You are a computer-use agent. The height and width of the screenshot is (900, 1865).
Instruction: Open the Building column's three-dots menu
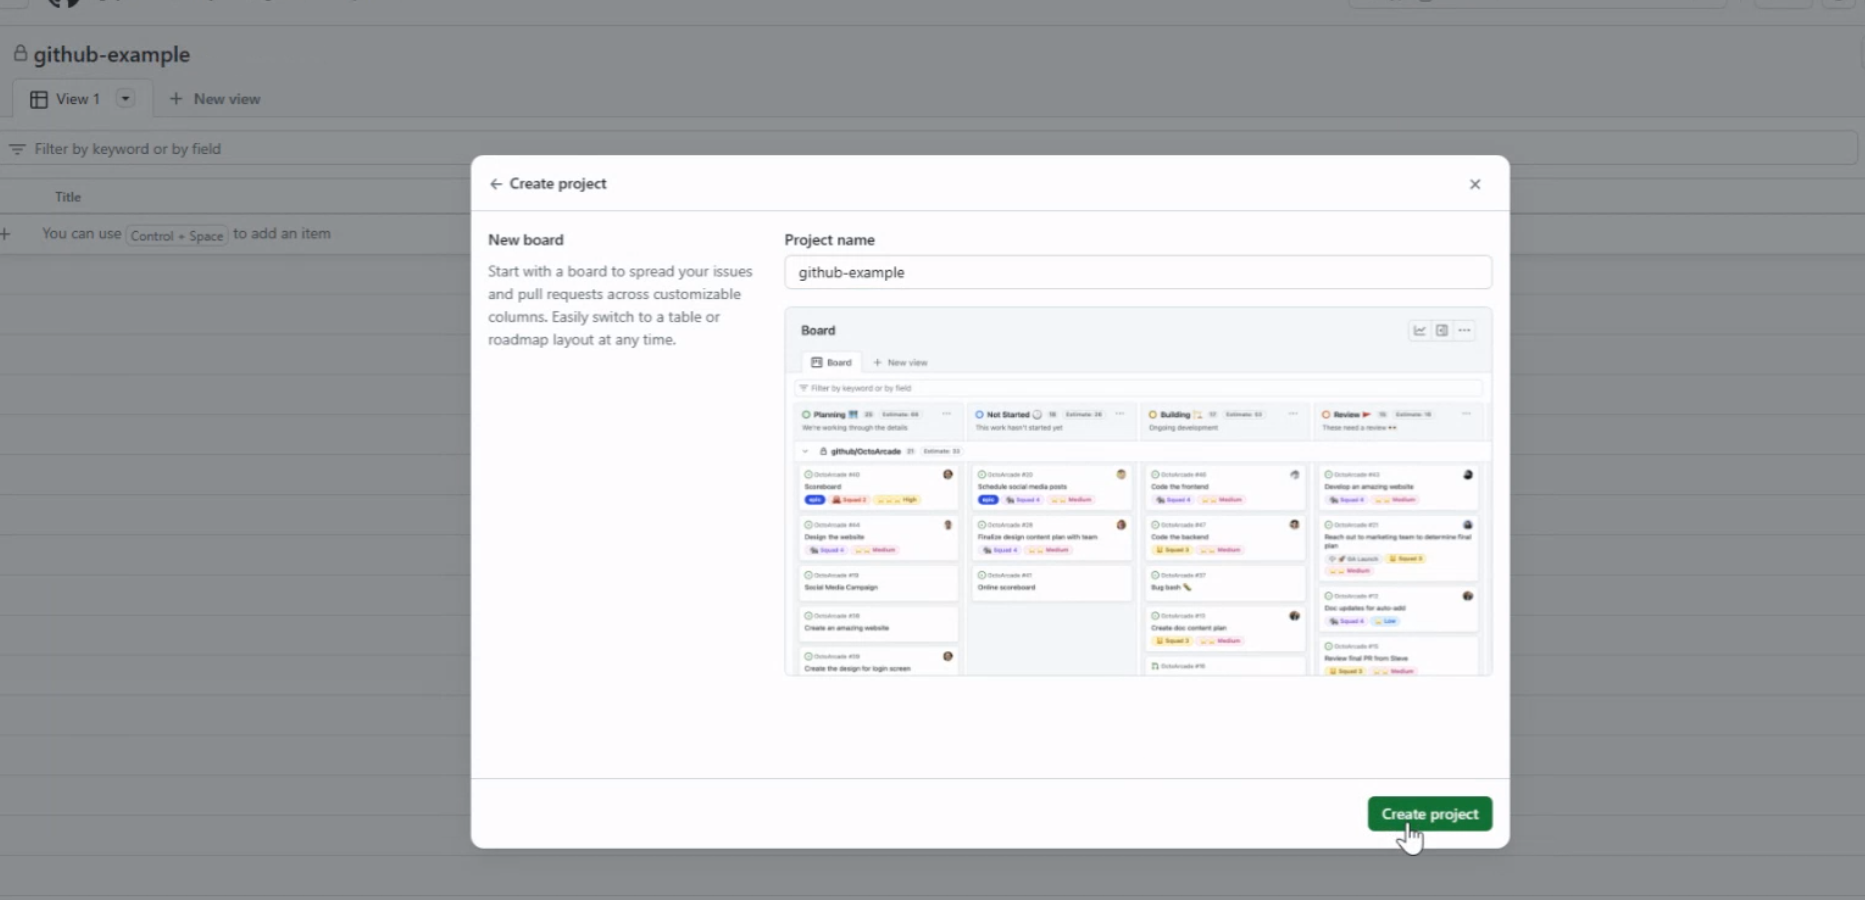pos(1293,414)
